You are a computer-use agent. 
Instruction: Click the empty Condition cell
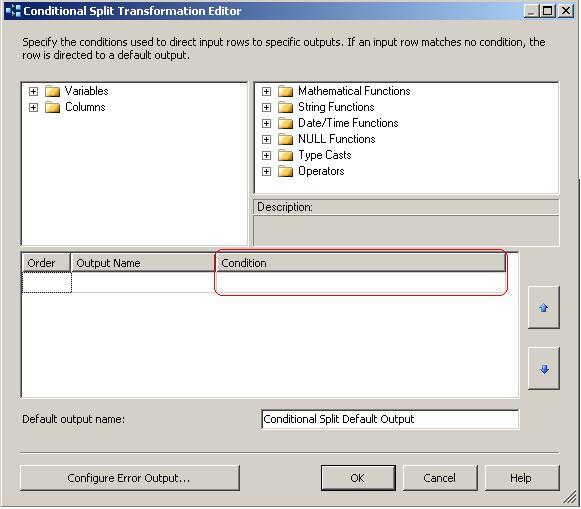(361, 282)
